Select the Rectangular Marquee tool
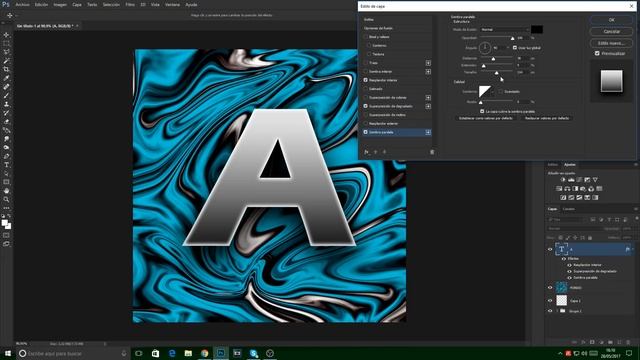640x360 pixels. [7, 43]
